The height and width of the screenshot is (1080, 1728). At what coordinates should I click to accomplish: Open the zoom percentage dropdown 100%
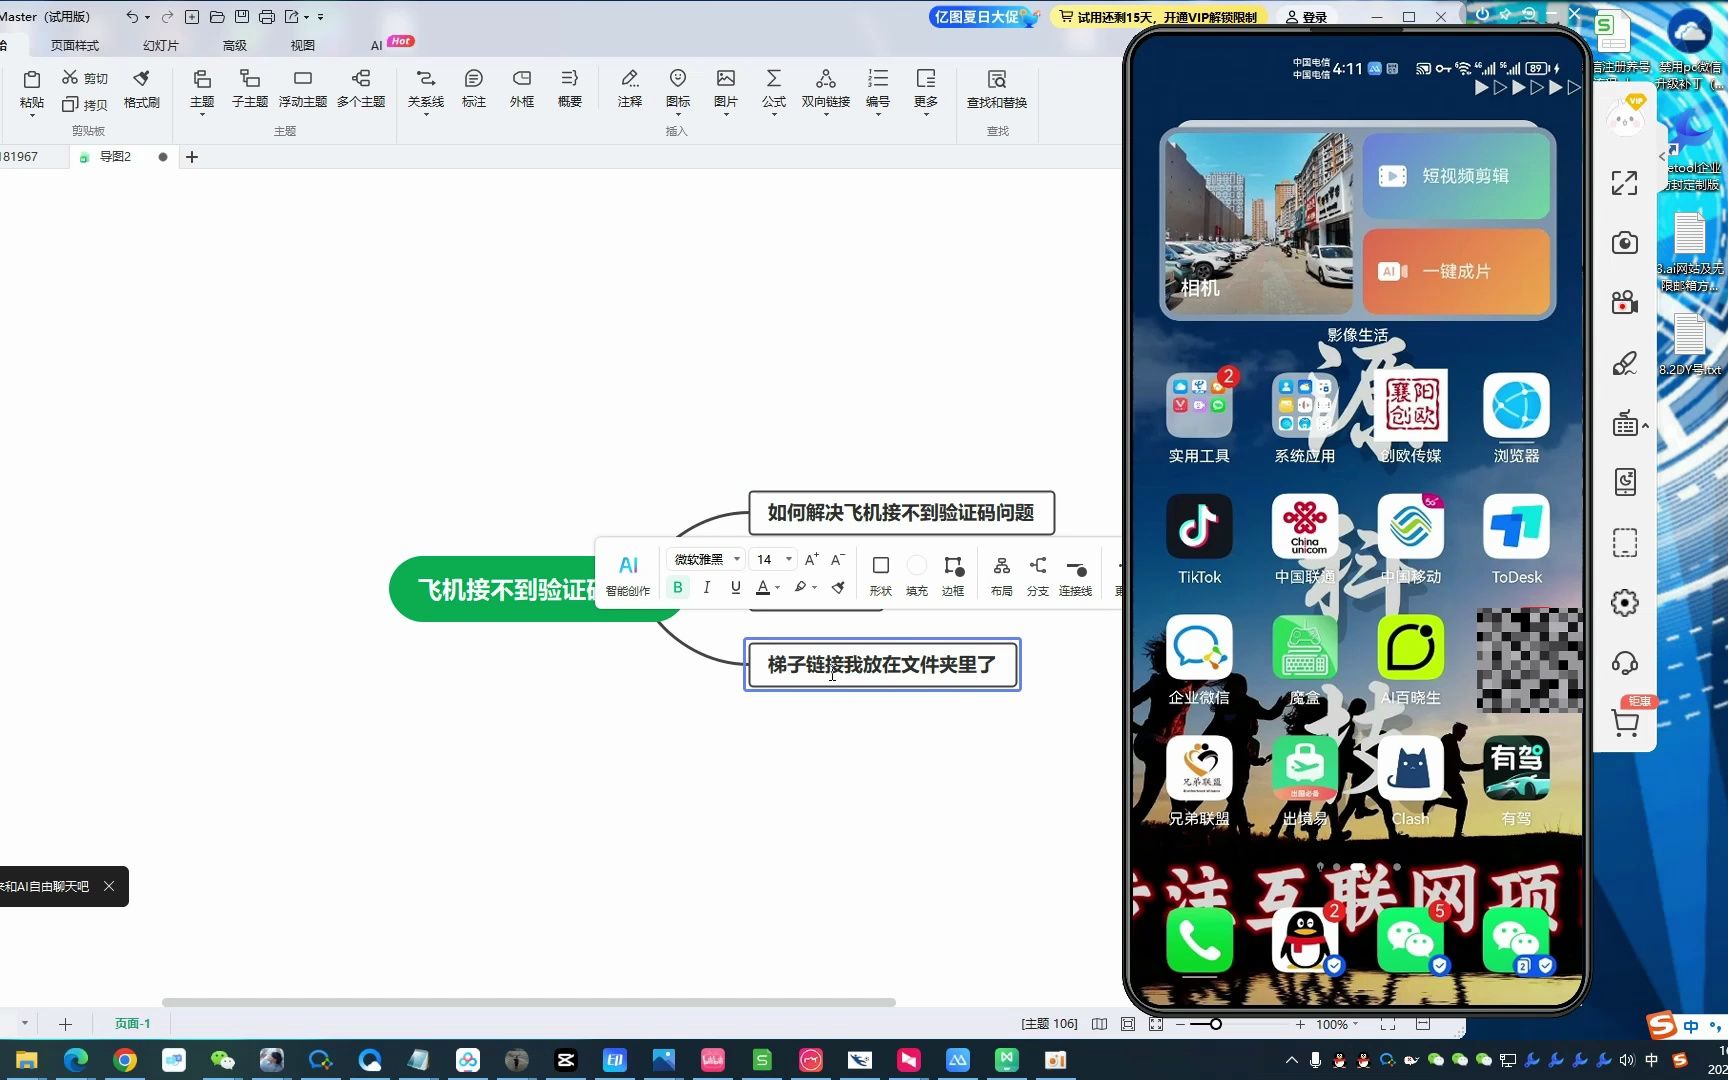click(x=1337, y=1024)
